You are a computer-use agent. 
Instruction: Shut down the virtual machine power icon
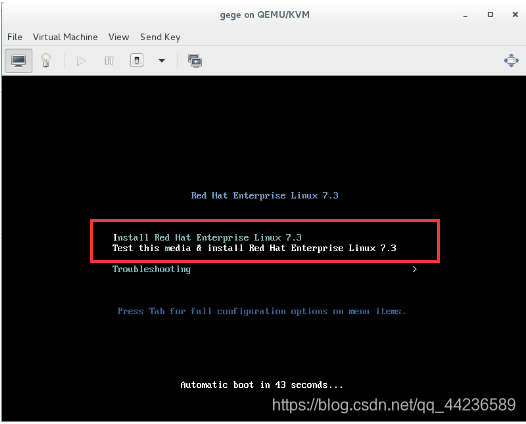(x=137, y=61)
